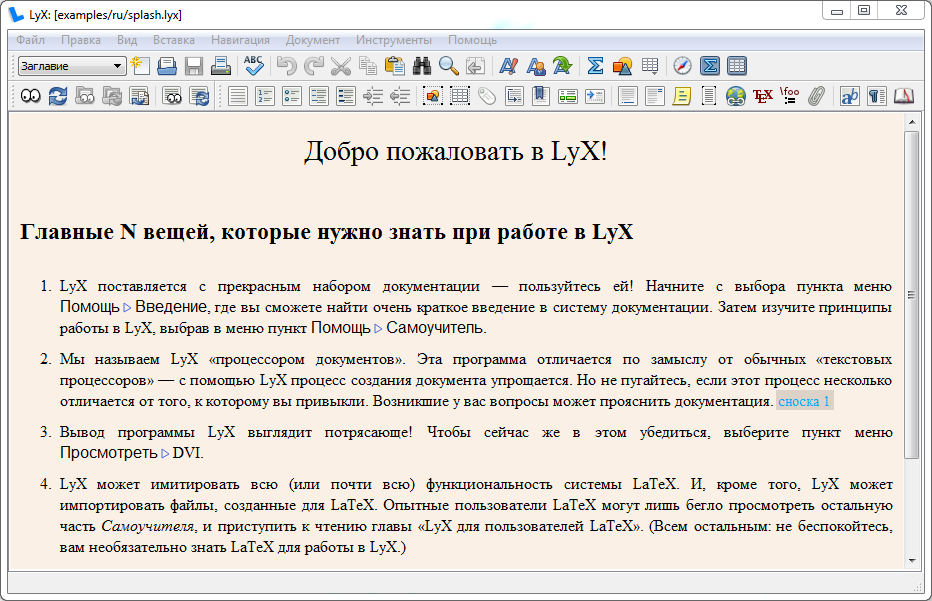Cut the selection with the scissors icon
The image size is (932, 601).
tap(341, 66)
